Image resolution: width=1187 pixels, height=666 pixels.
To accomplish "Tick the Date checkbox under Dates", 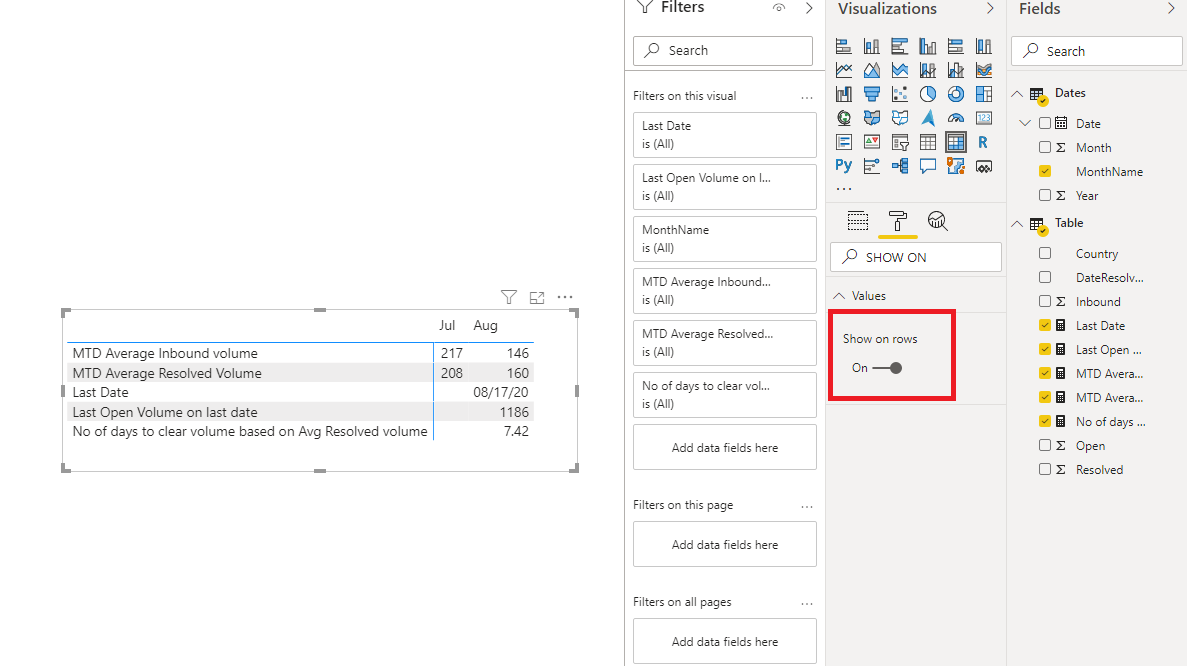I will click(x=1045, y=123).
